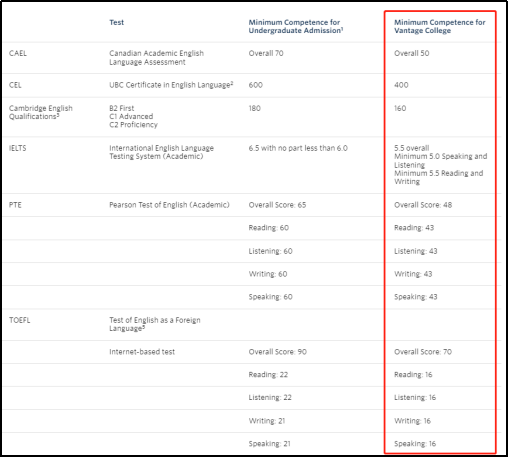This screenshot has height=457, width=508.
Task: Click 'Test of English as a Foreign Language'
Action: point(155,324)
